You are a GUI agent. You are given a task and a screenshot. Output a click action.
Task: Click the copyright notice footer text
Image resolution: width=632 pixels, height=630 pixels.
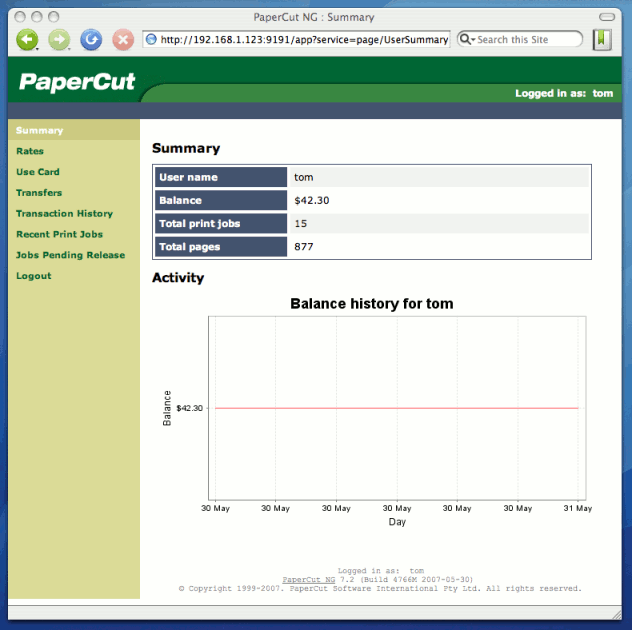[380, 588]
